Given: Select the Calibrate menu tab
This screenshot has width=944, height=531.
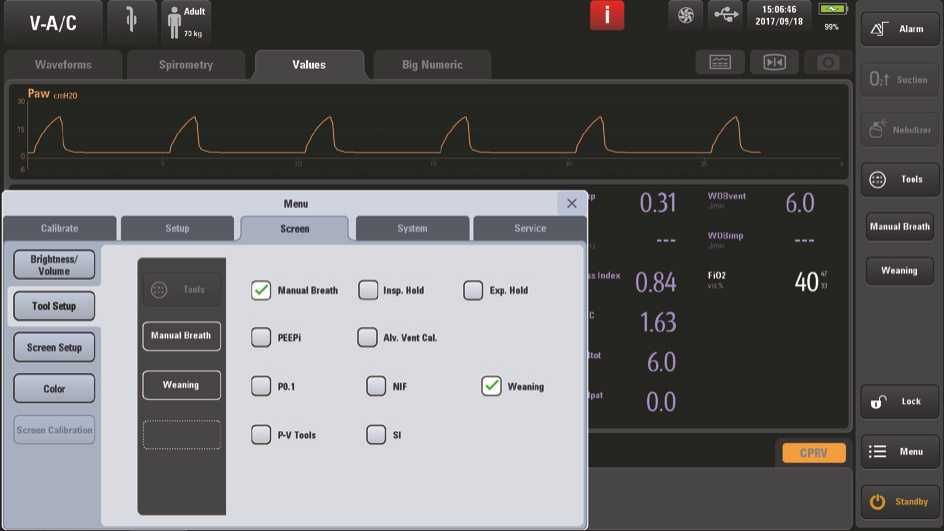Looking at the screenshot, I should [x=59, y=229].
